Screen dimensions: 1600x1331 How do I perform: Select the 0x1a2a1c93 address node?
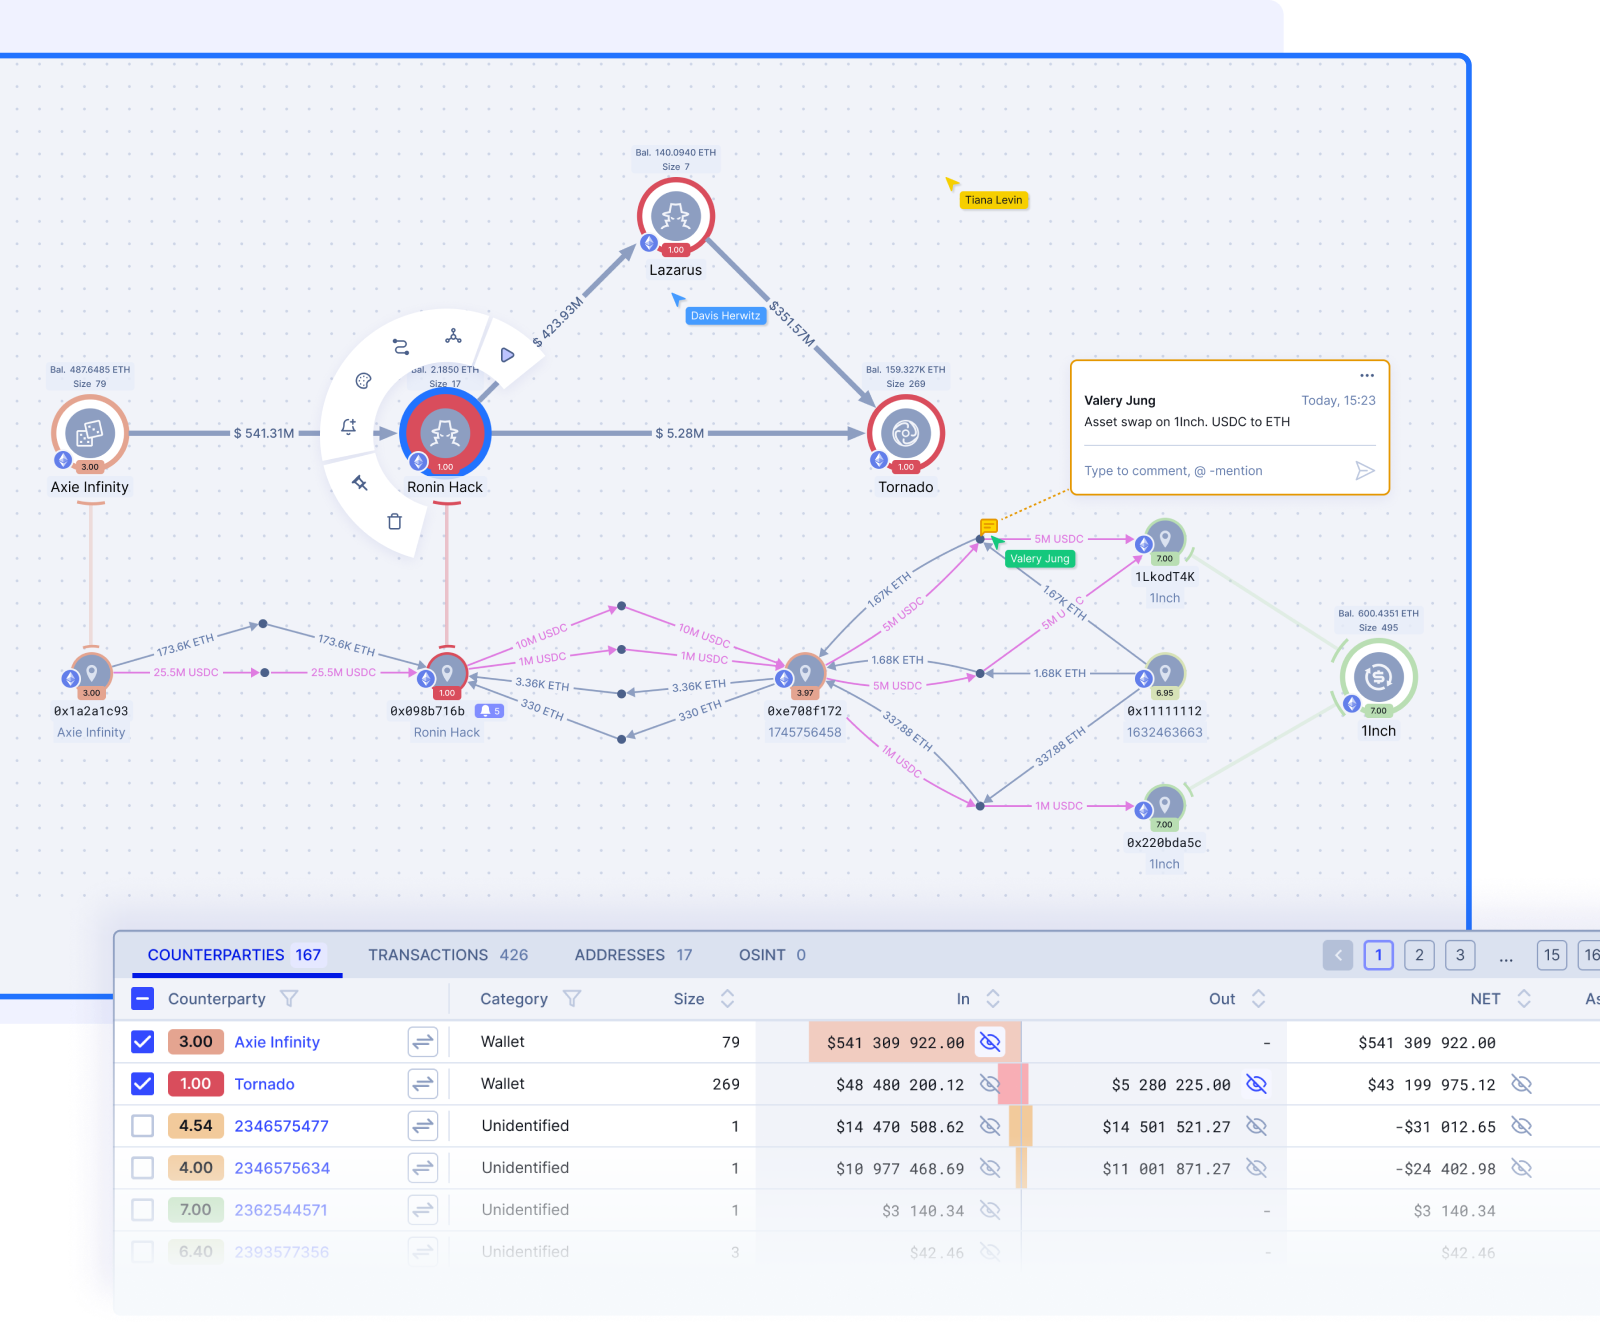point(91,673)
